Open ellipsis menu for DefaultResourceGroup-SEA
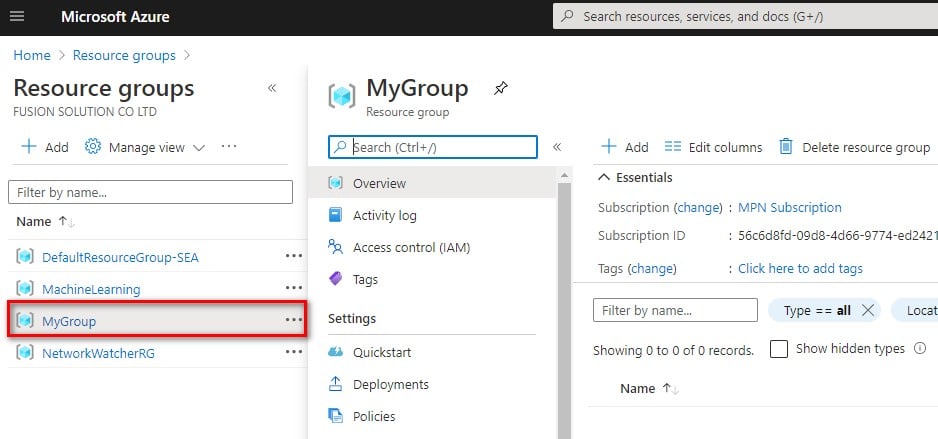 294,256
